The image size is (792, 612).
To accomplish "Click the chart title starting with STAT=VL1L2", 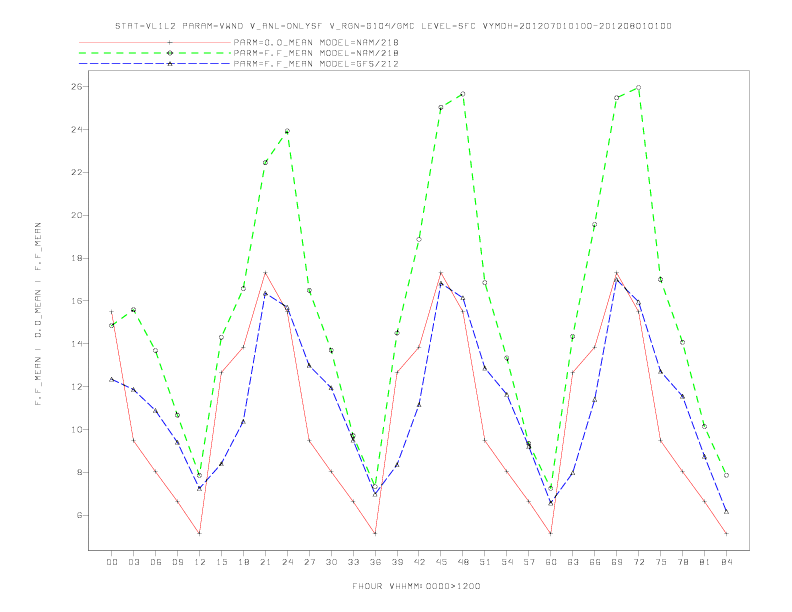I will click(393, 26).
